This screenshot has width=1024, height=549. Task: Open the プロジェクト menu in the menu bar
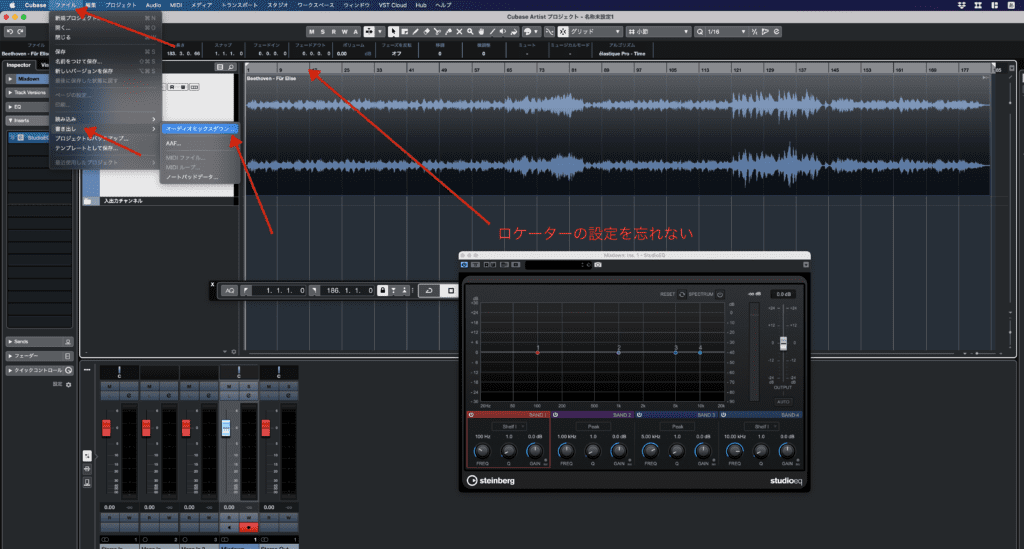(x=121, y=5)
